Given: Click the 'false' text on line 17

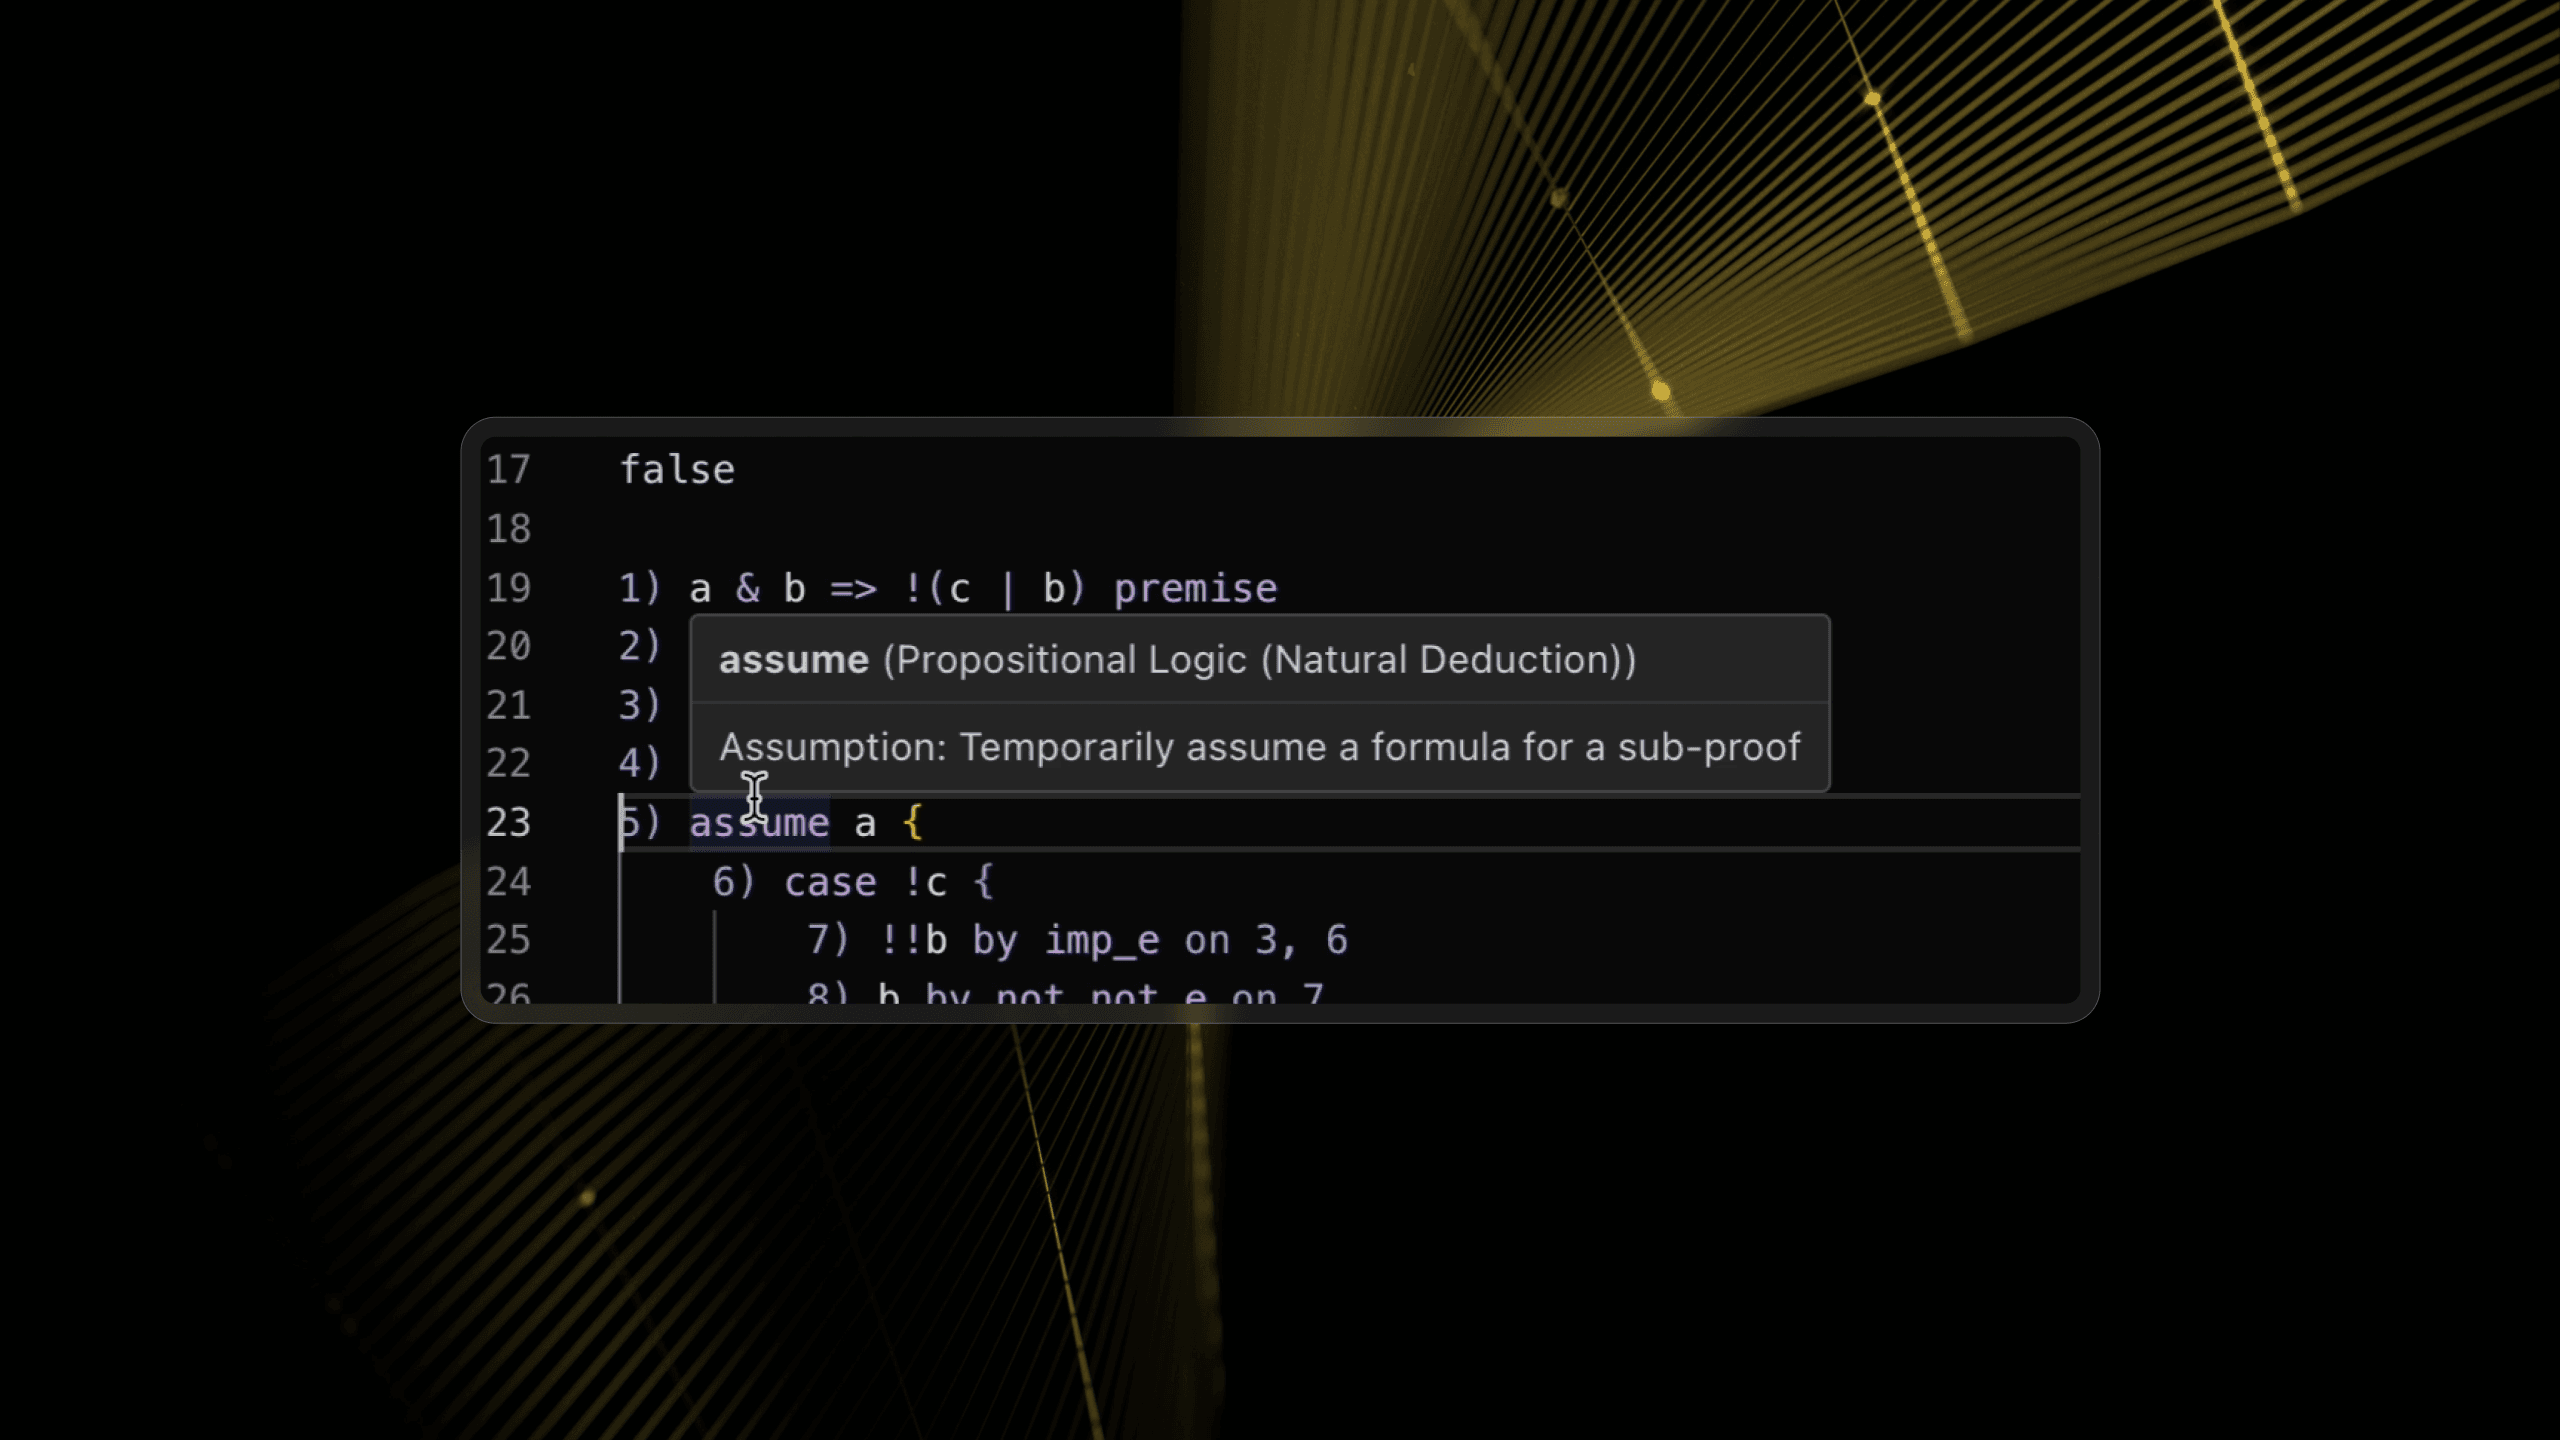Looking at the screenshot, I should (677, 470).
